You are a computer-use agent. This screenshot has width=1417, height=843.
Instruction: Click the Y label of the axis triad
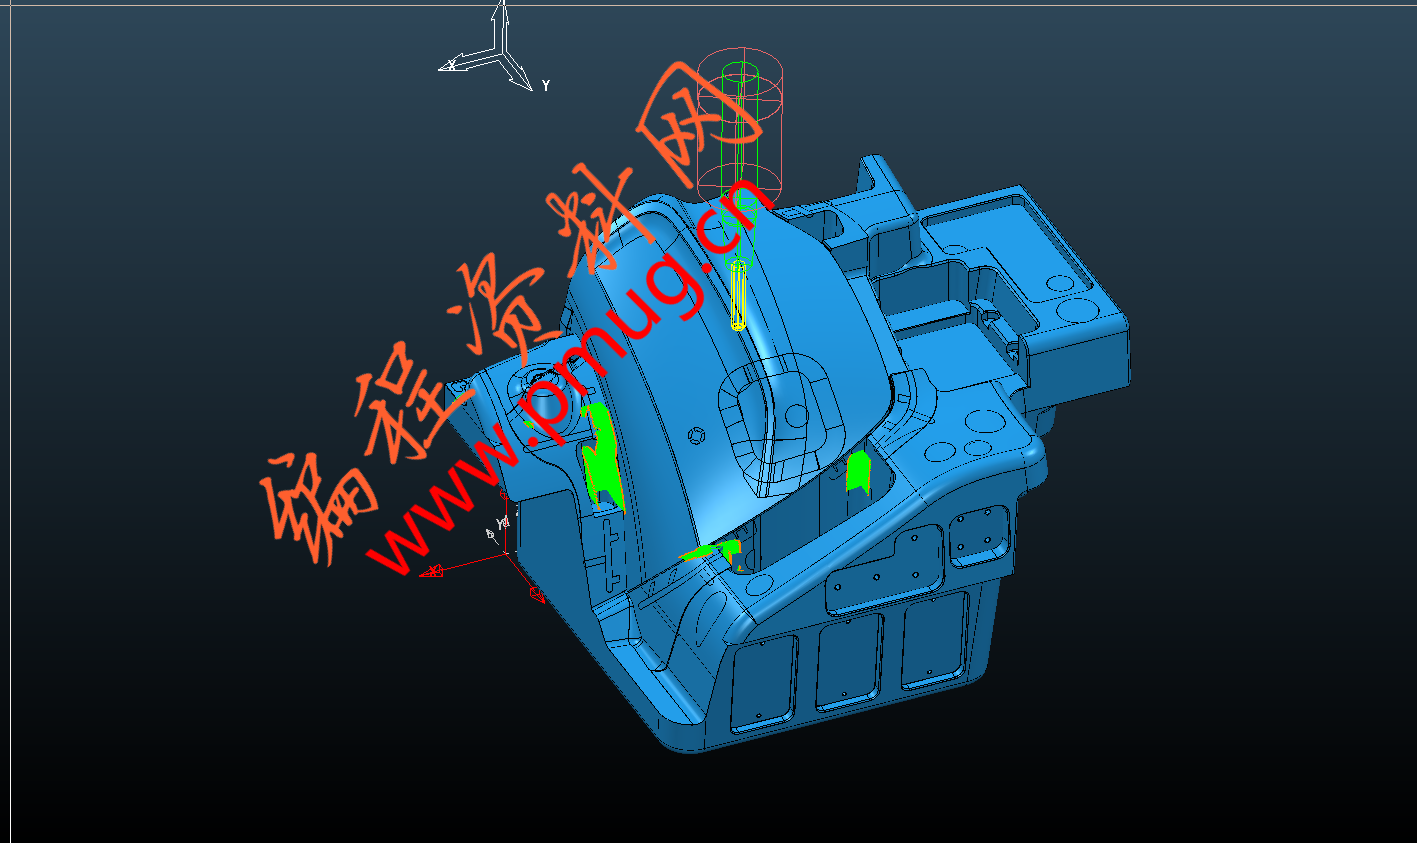546,86
